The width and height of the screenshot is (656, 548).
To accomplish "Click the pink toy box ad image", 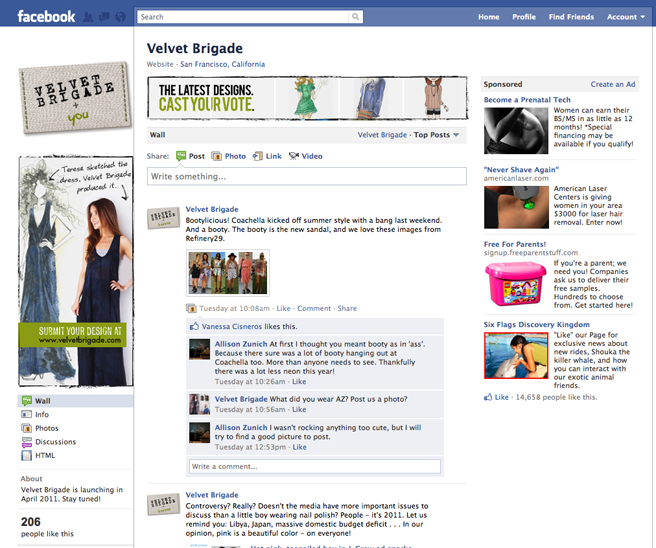I will click(516, 284).
